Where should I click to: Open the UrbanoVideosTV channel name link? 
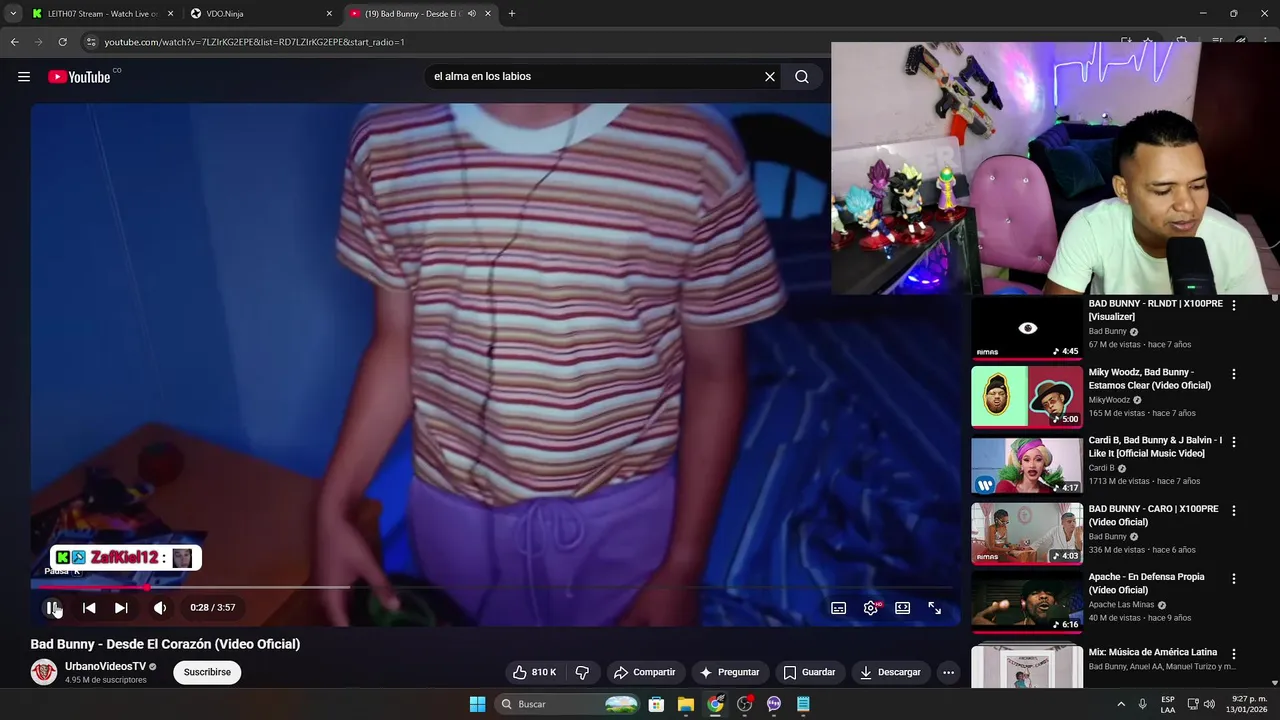coord(105,666)
